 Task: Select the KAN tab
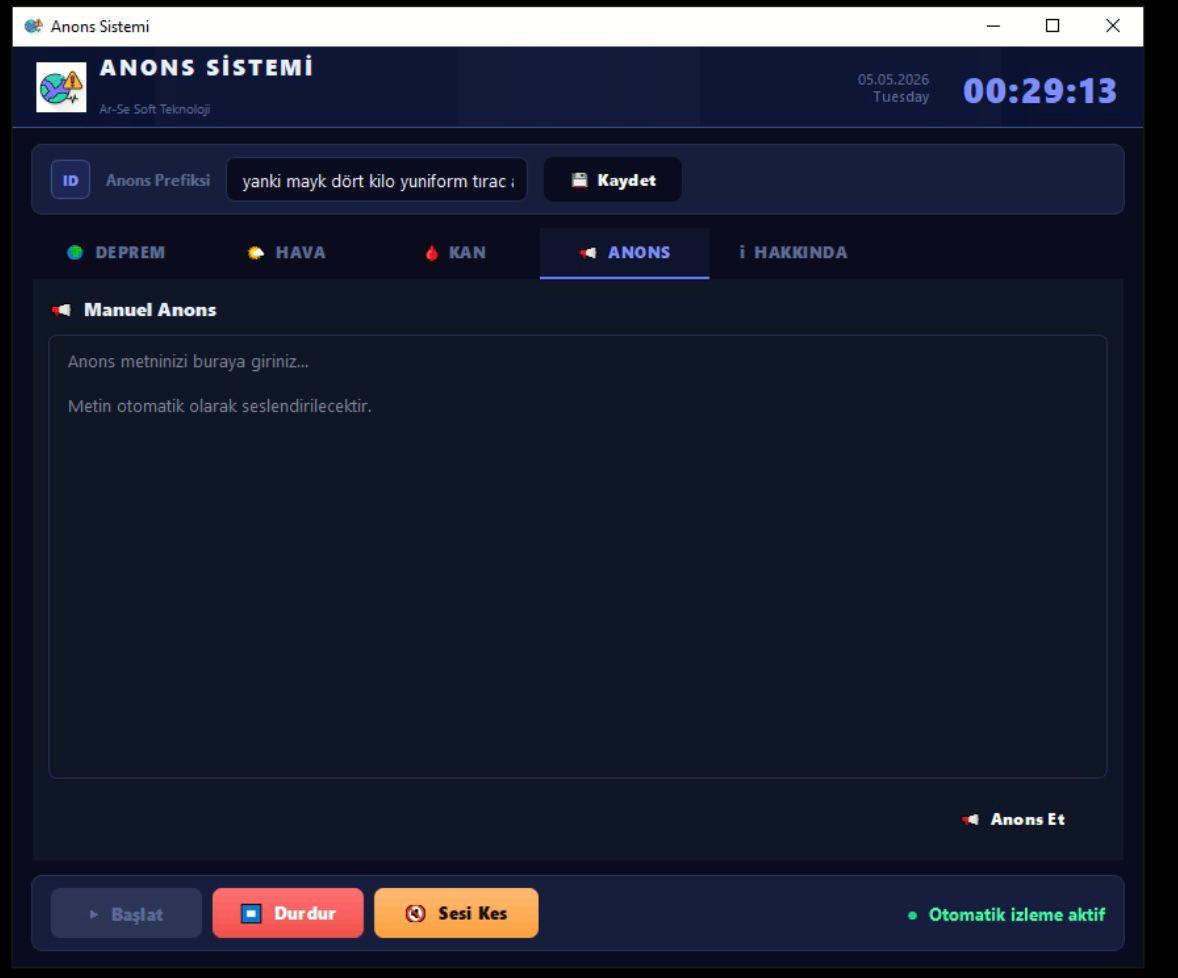pos(455,253)
